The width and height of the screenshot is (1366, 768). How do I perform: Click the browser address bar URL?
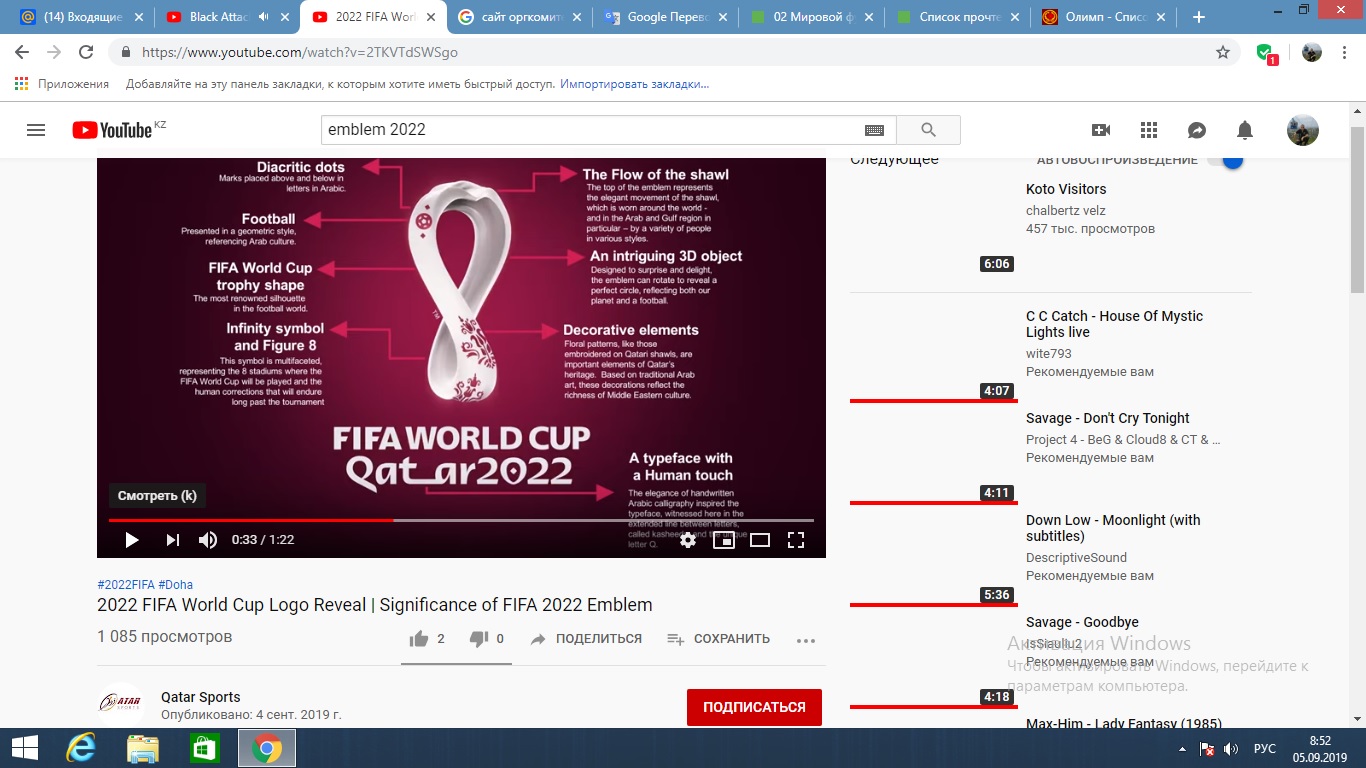[300, 53]
